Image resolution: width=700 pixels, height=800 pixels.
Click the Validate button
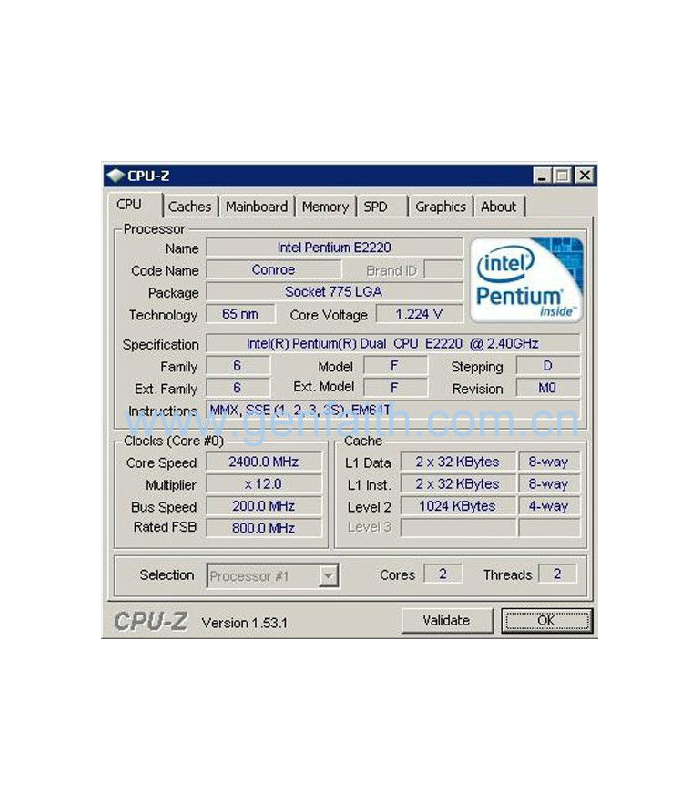tap(447, 620)
